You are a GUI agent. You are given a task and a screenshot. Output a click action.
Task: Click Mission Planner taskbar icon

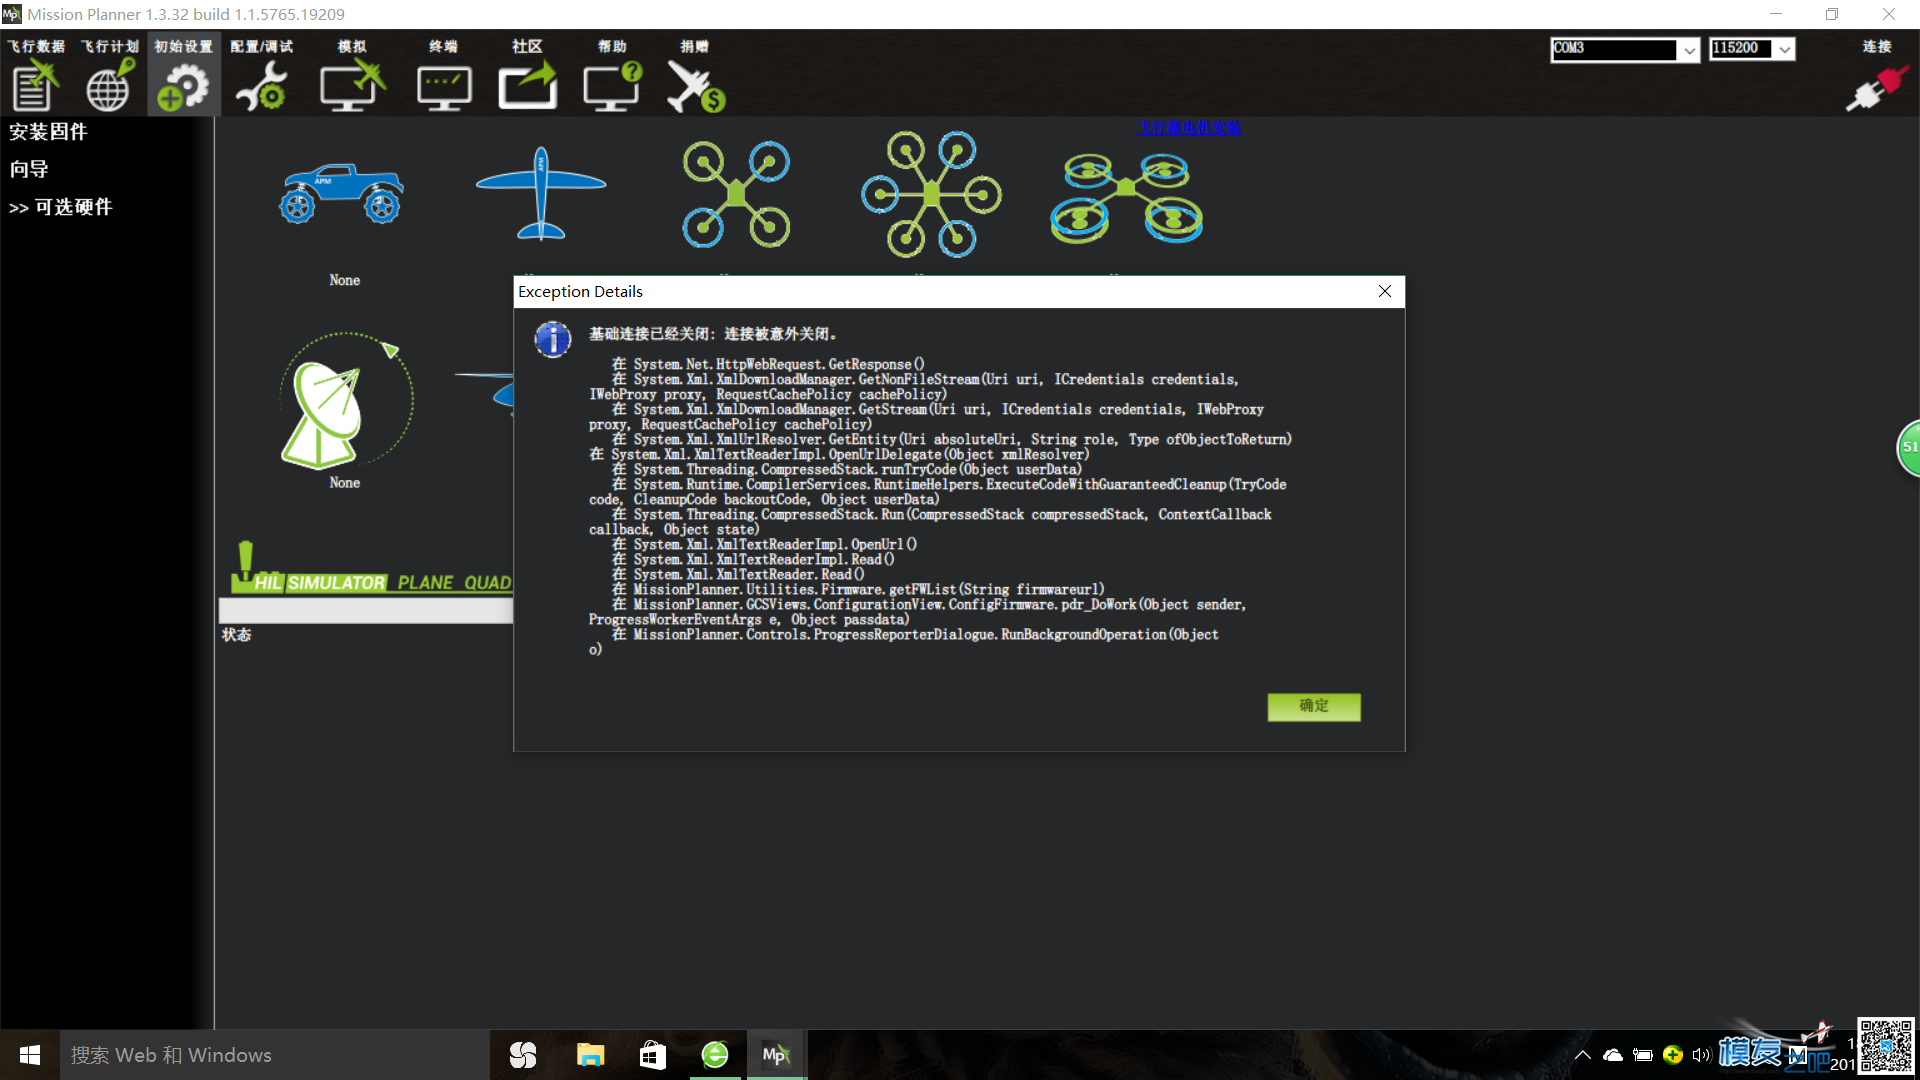pyautogui.click(x=776, y=1055)
